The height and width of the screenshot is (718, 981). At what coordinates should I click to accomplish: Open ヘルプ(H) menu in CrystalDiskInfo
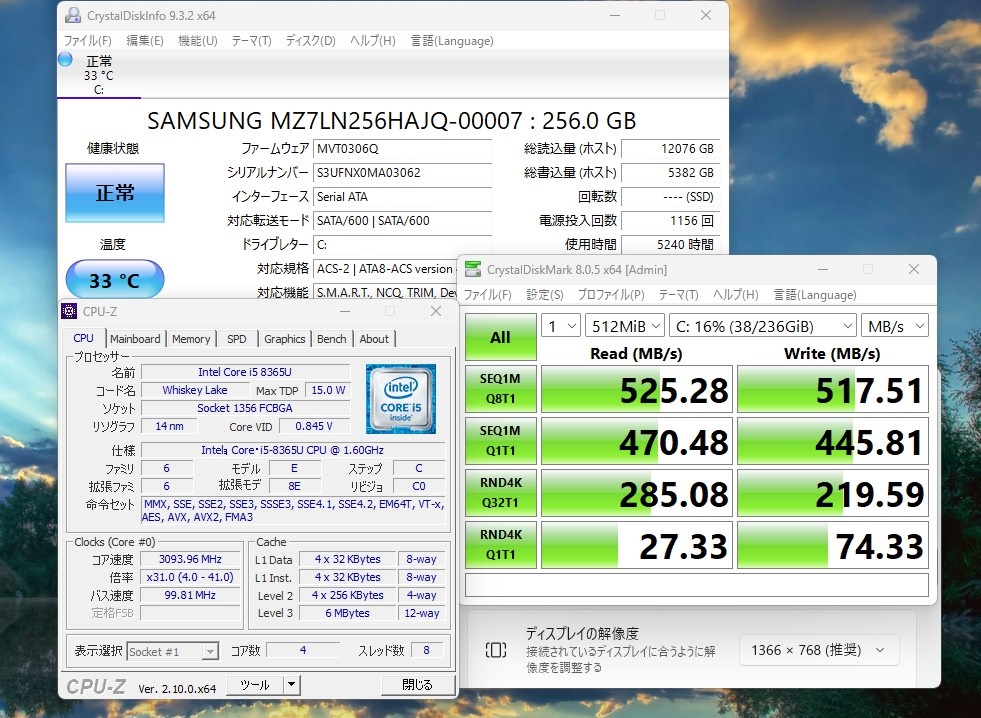point(373,41)
